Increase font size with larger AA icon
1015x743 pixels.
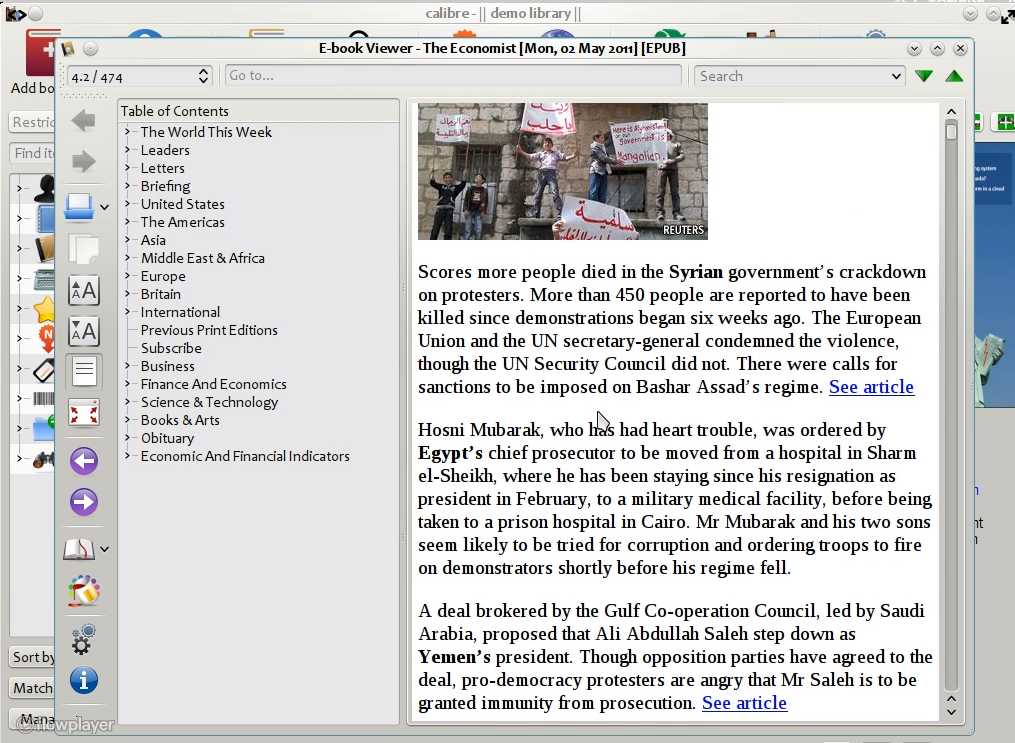[84, 291]
